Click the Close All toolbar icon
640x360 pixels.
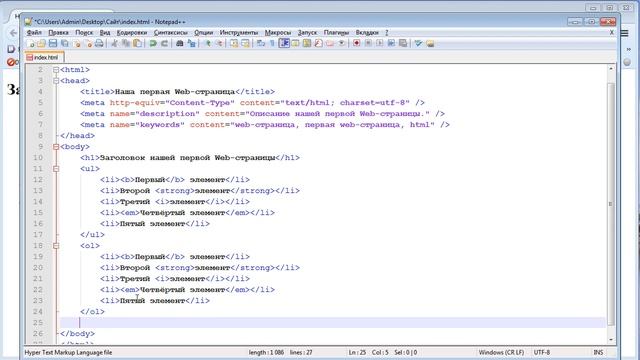point(88,43)
